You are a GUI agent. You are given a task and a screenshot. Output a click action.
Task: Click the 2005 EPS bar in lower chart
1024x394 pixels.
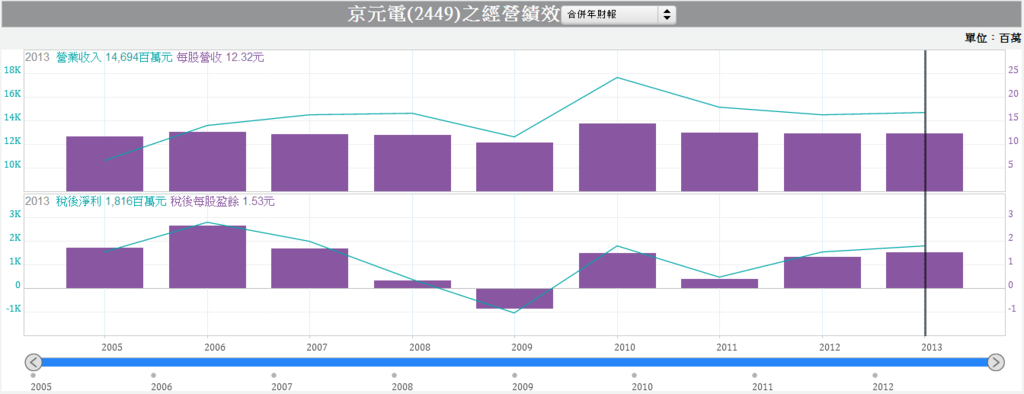coord(104,268)
